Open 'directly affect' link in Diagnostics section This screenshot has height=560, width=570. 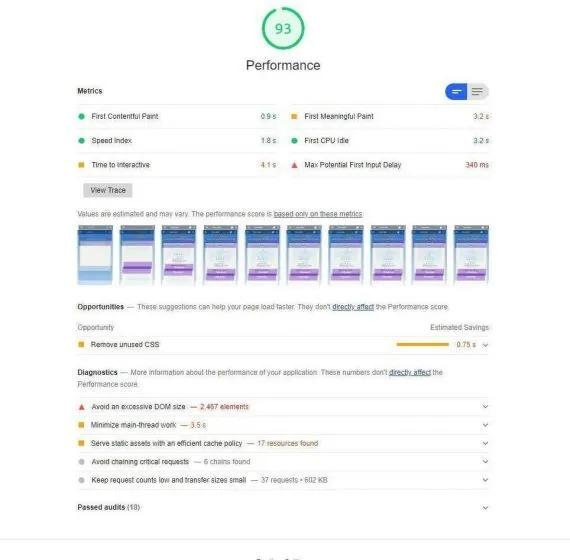pos(410,372)
